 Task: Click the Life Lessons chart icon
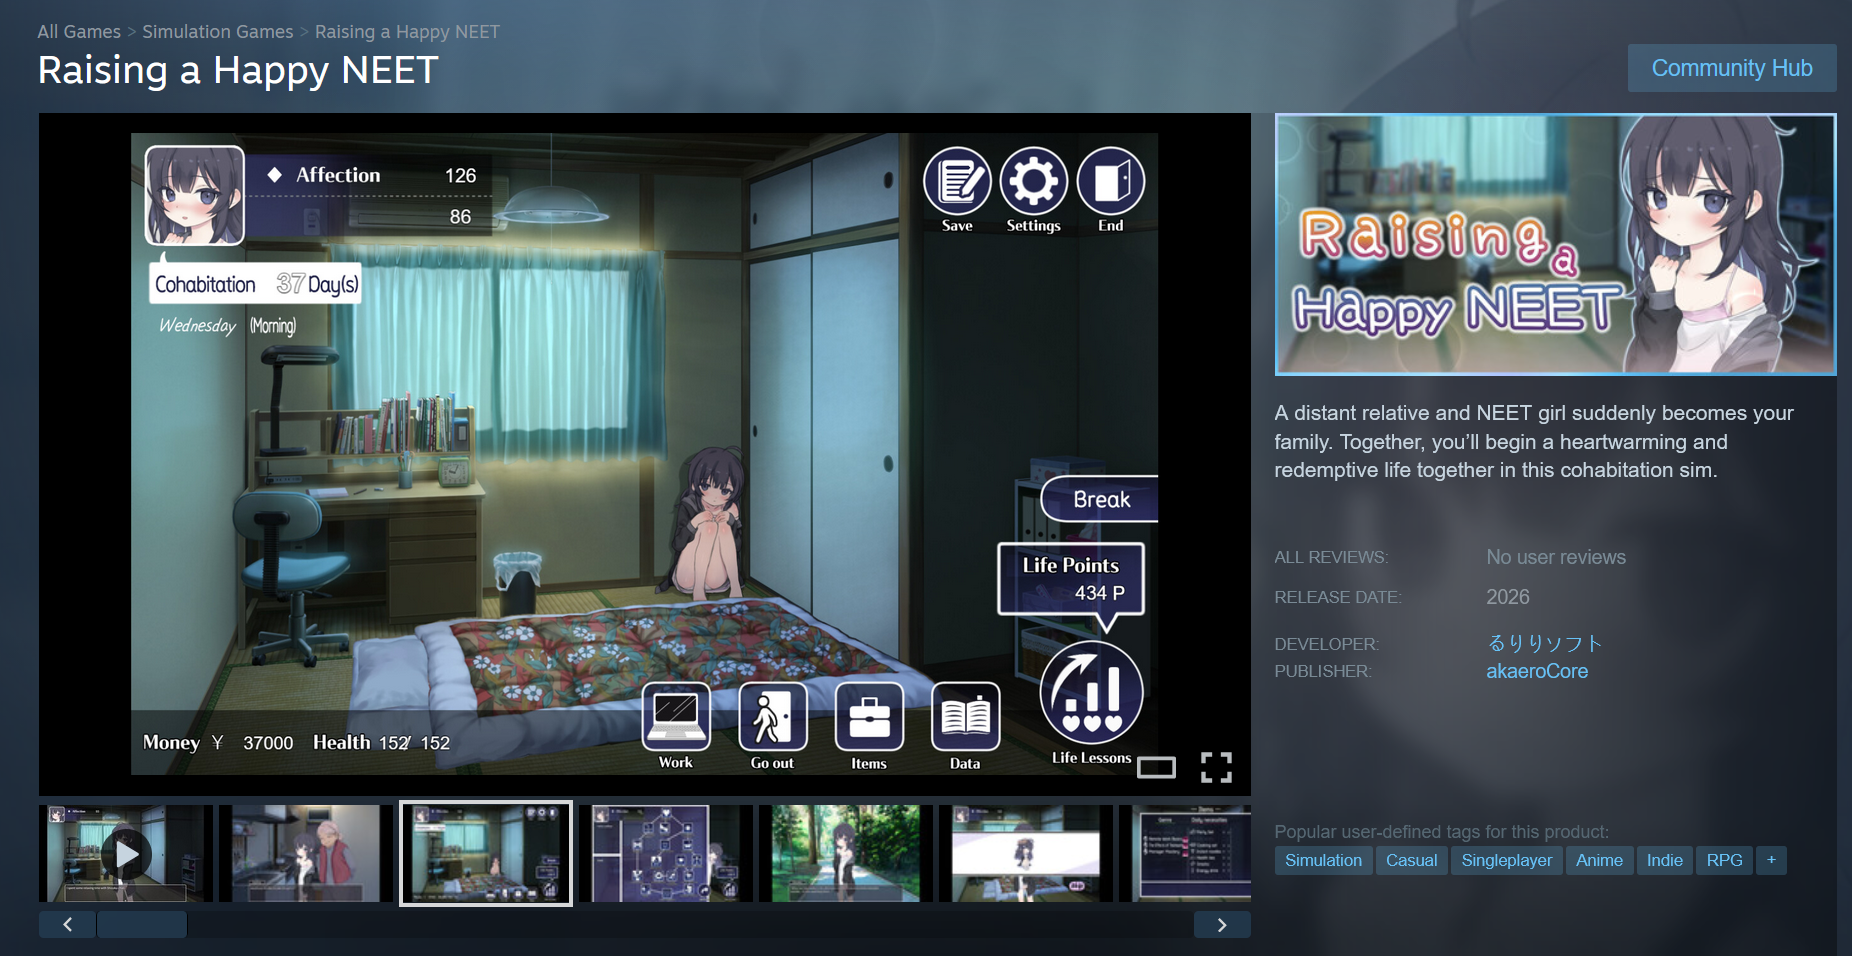tap(1091, 692)
